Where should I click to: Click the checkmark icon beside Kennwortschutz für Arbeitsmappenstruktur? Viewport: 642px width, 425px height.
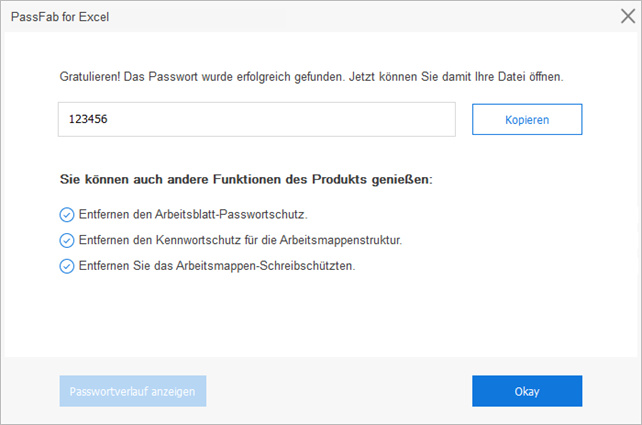[x=67, y=240]
